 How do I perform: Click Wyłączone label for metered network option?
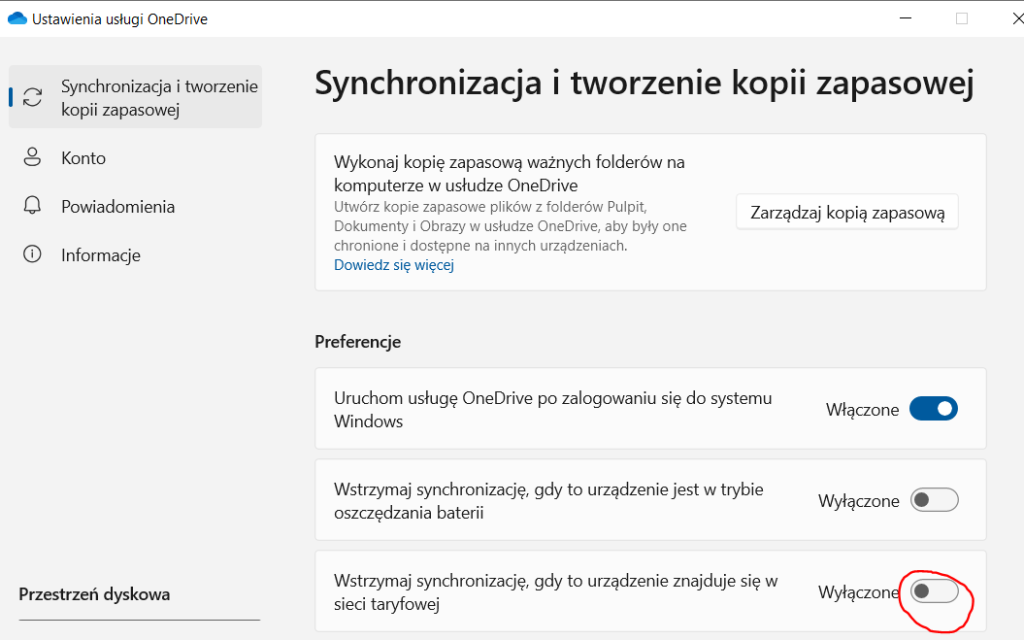click(x=858, y=592)
